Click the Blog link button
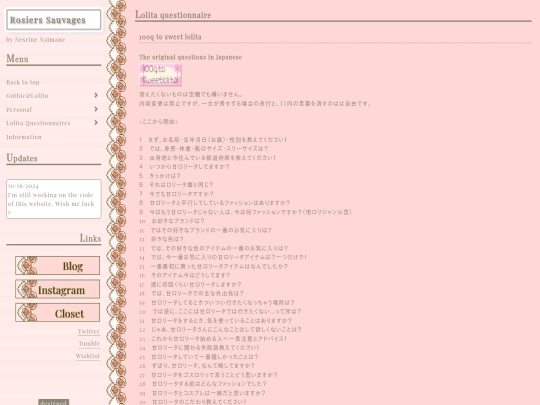Image resolution: width=540 pixels, height=405 pixels. [58, 266]
